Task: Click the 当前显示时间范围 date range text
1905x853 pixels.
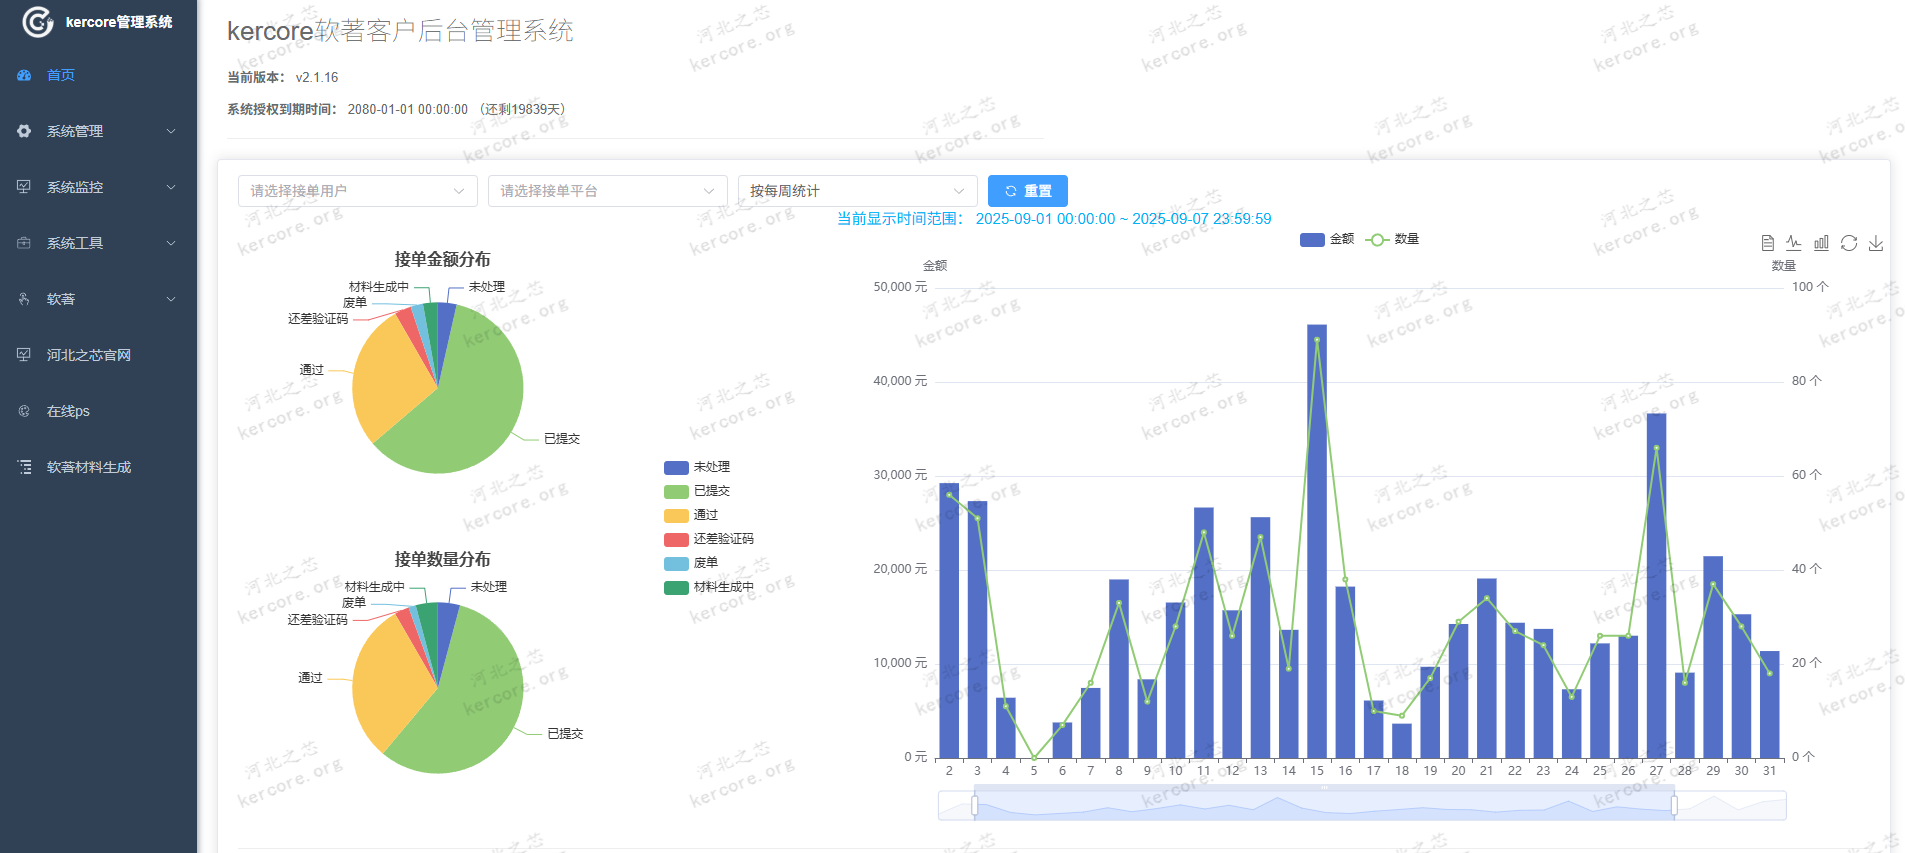Action: 1054,218
